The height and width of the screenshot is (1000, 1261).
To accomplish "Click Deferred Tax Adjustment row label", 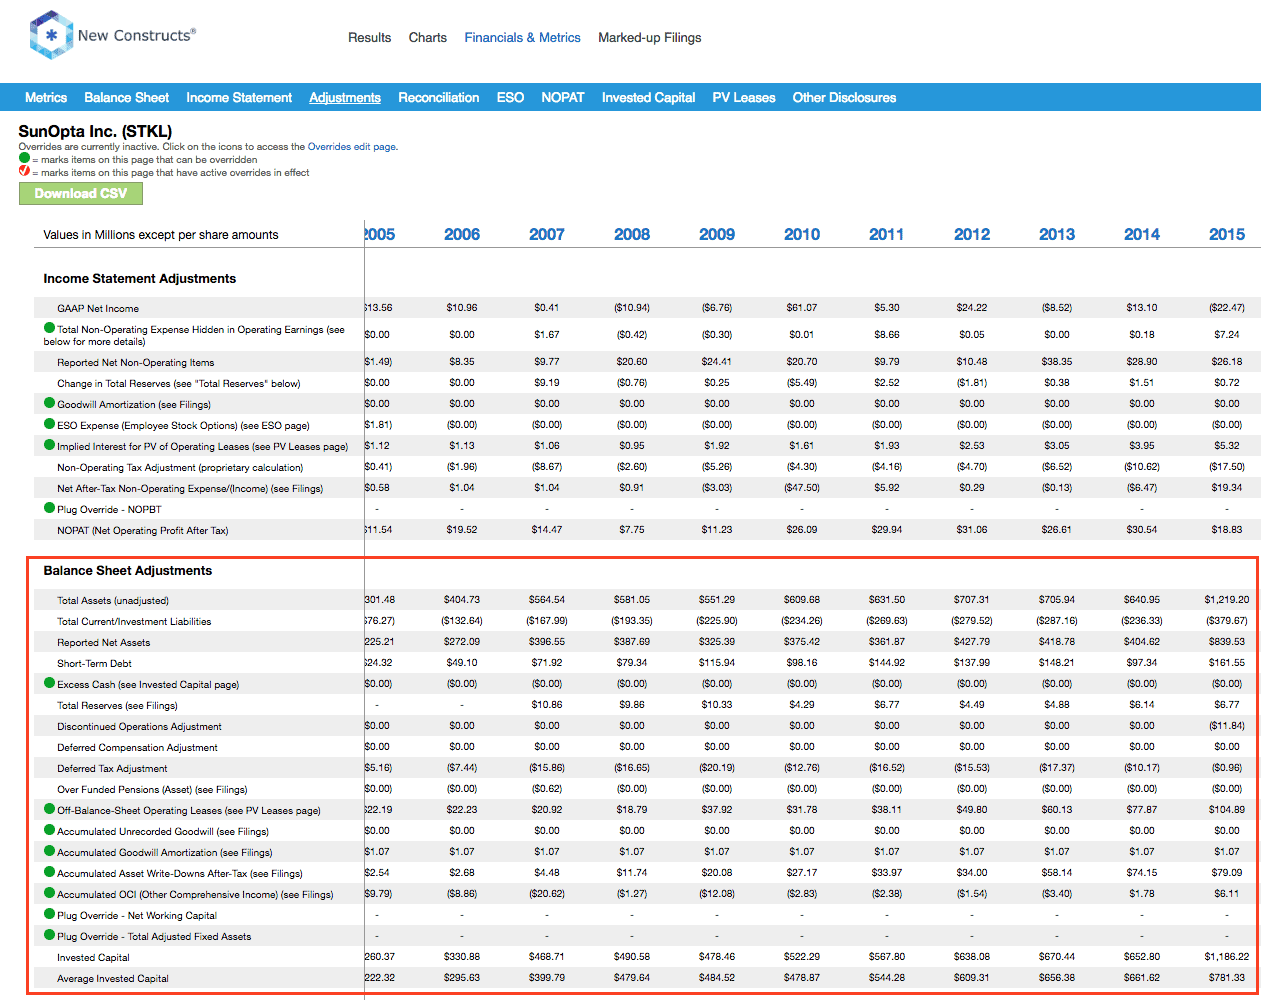I will coord(112,769).
